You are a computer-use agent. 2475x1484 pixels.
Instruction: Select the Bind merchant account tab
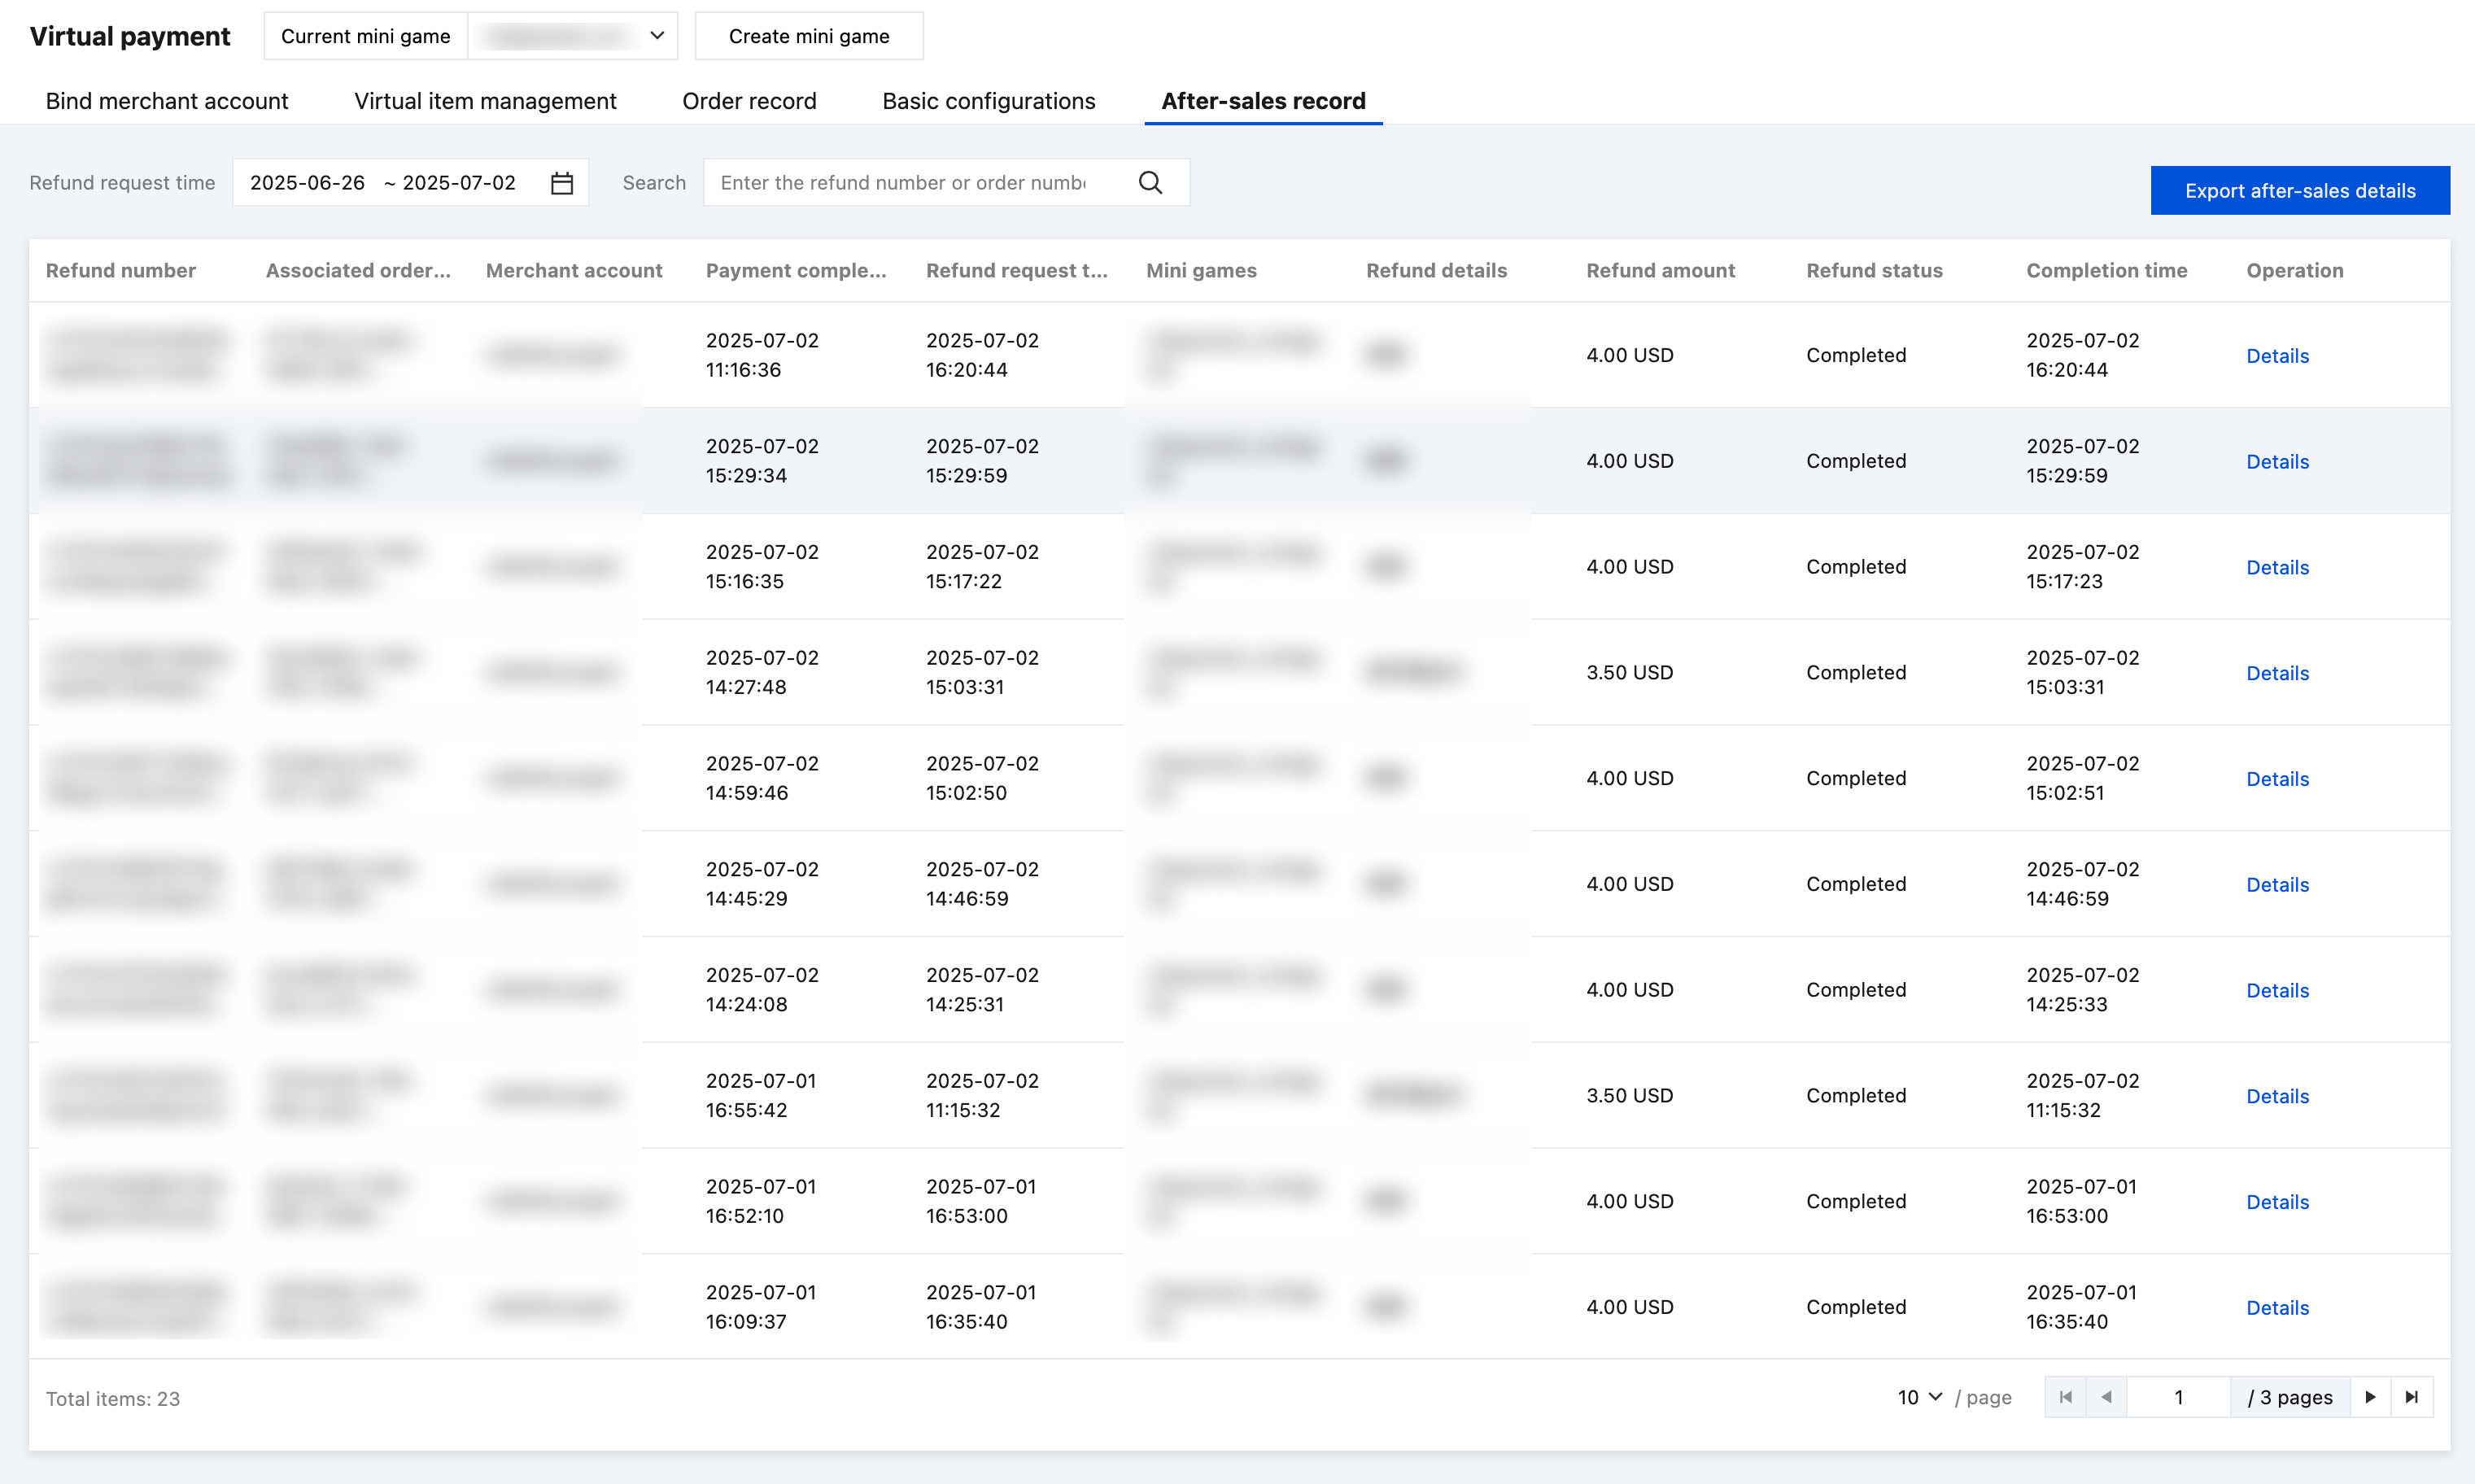(x=166, y=101)
